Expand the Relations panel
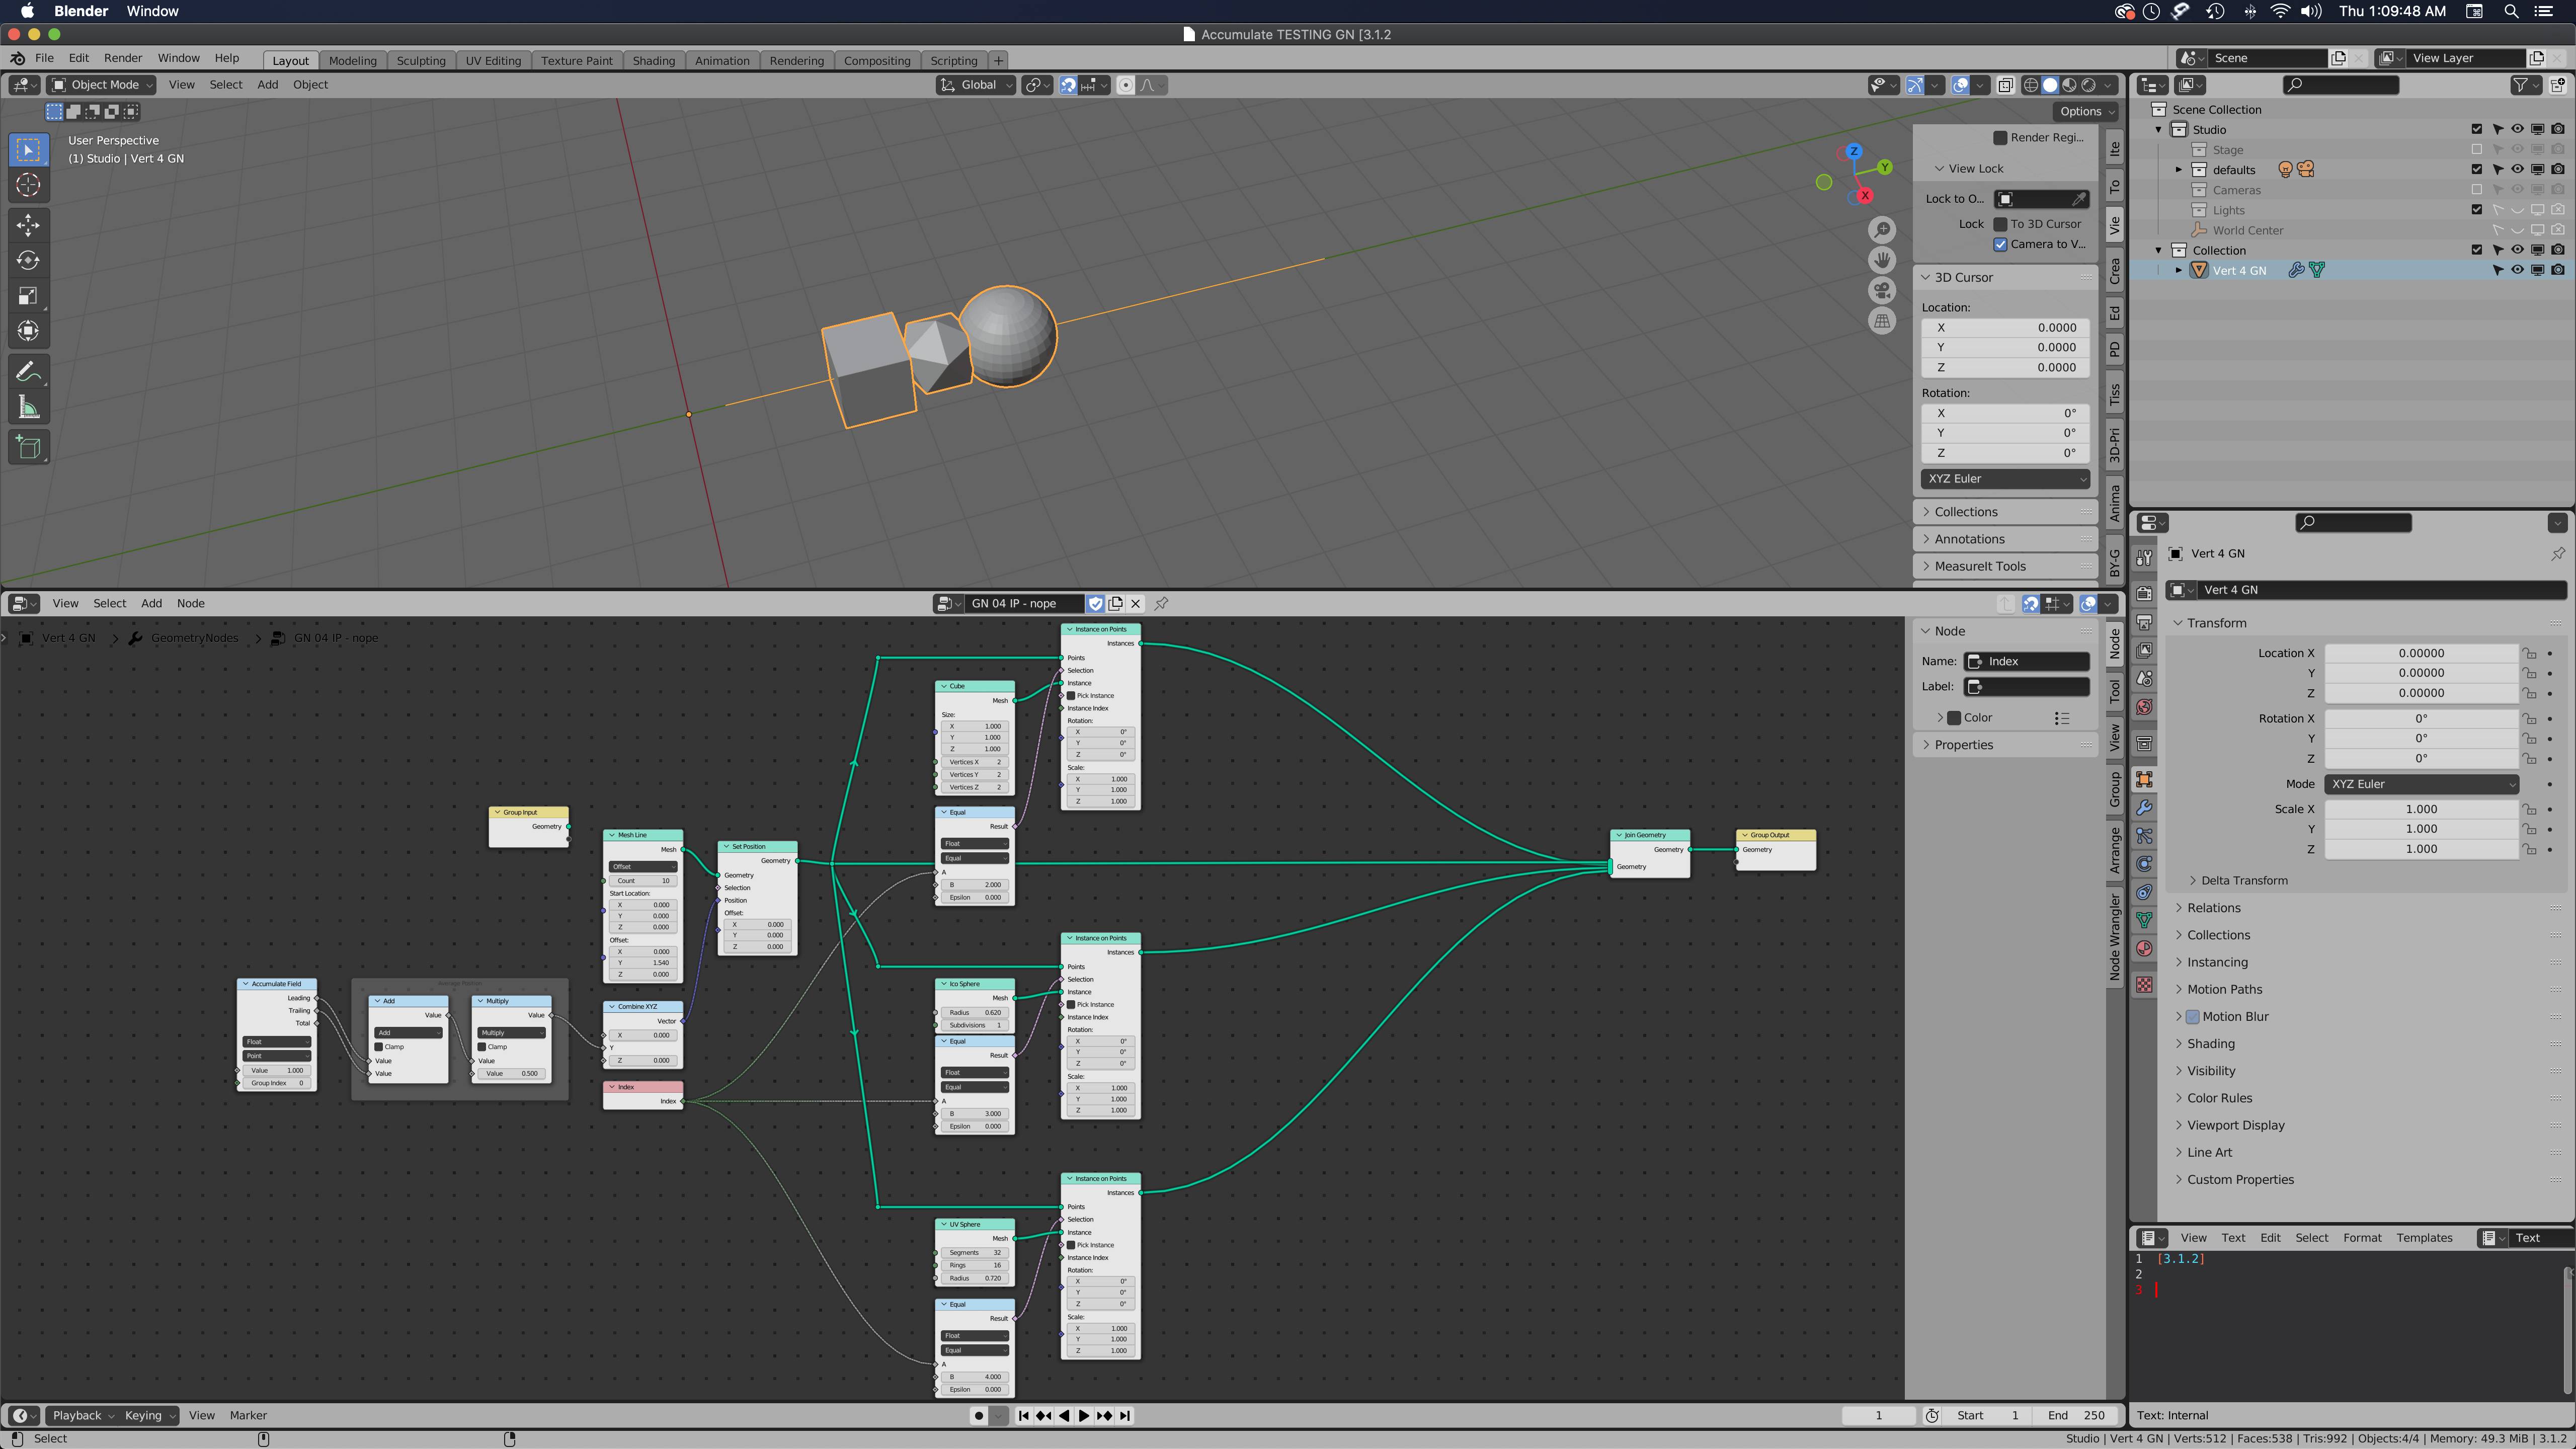Screen dimensions: 2576x1449 tap(2213, 908)
